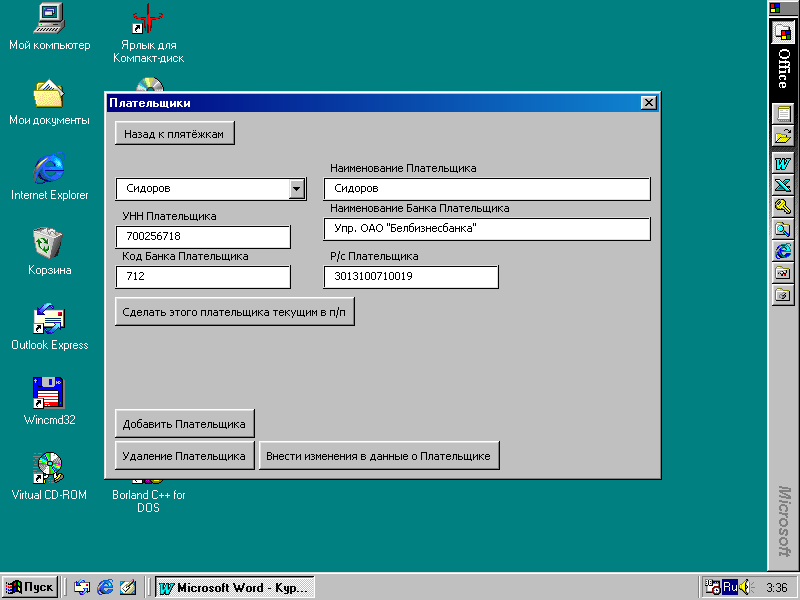Click the 'Назад к платёжкам' button

click(x=175, y=134)
